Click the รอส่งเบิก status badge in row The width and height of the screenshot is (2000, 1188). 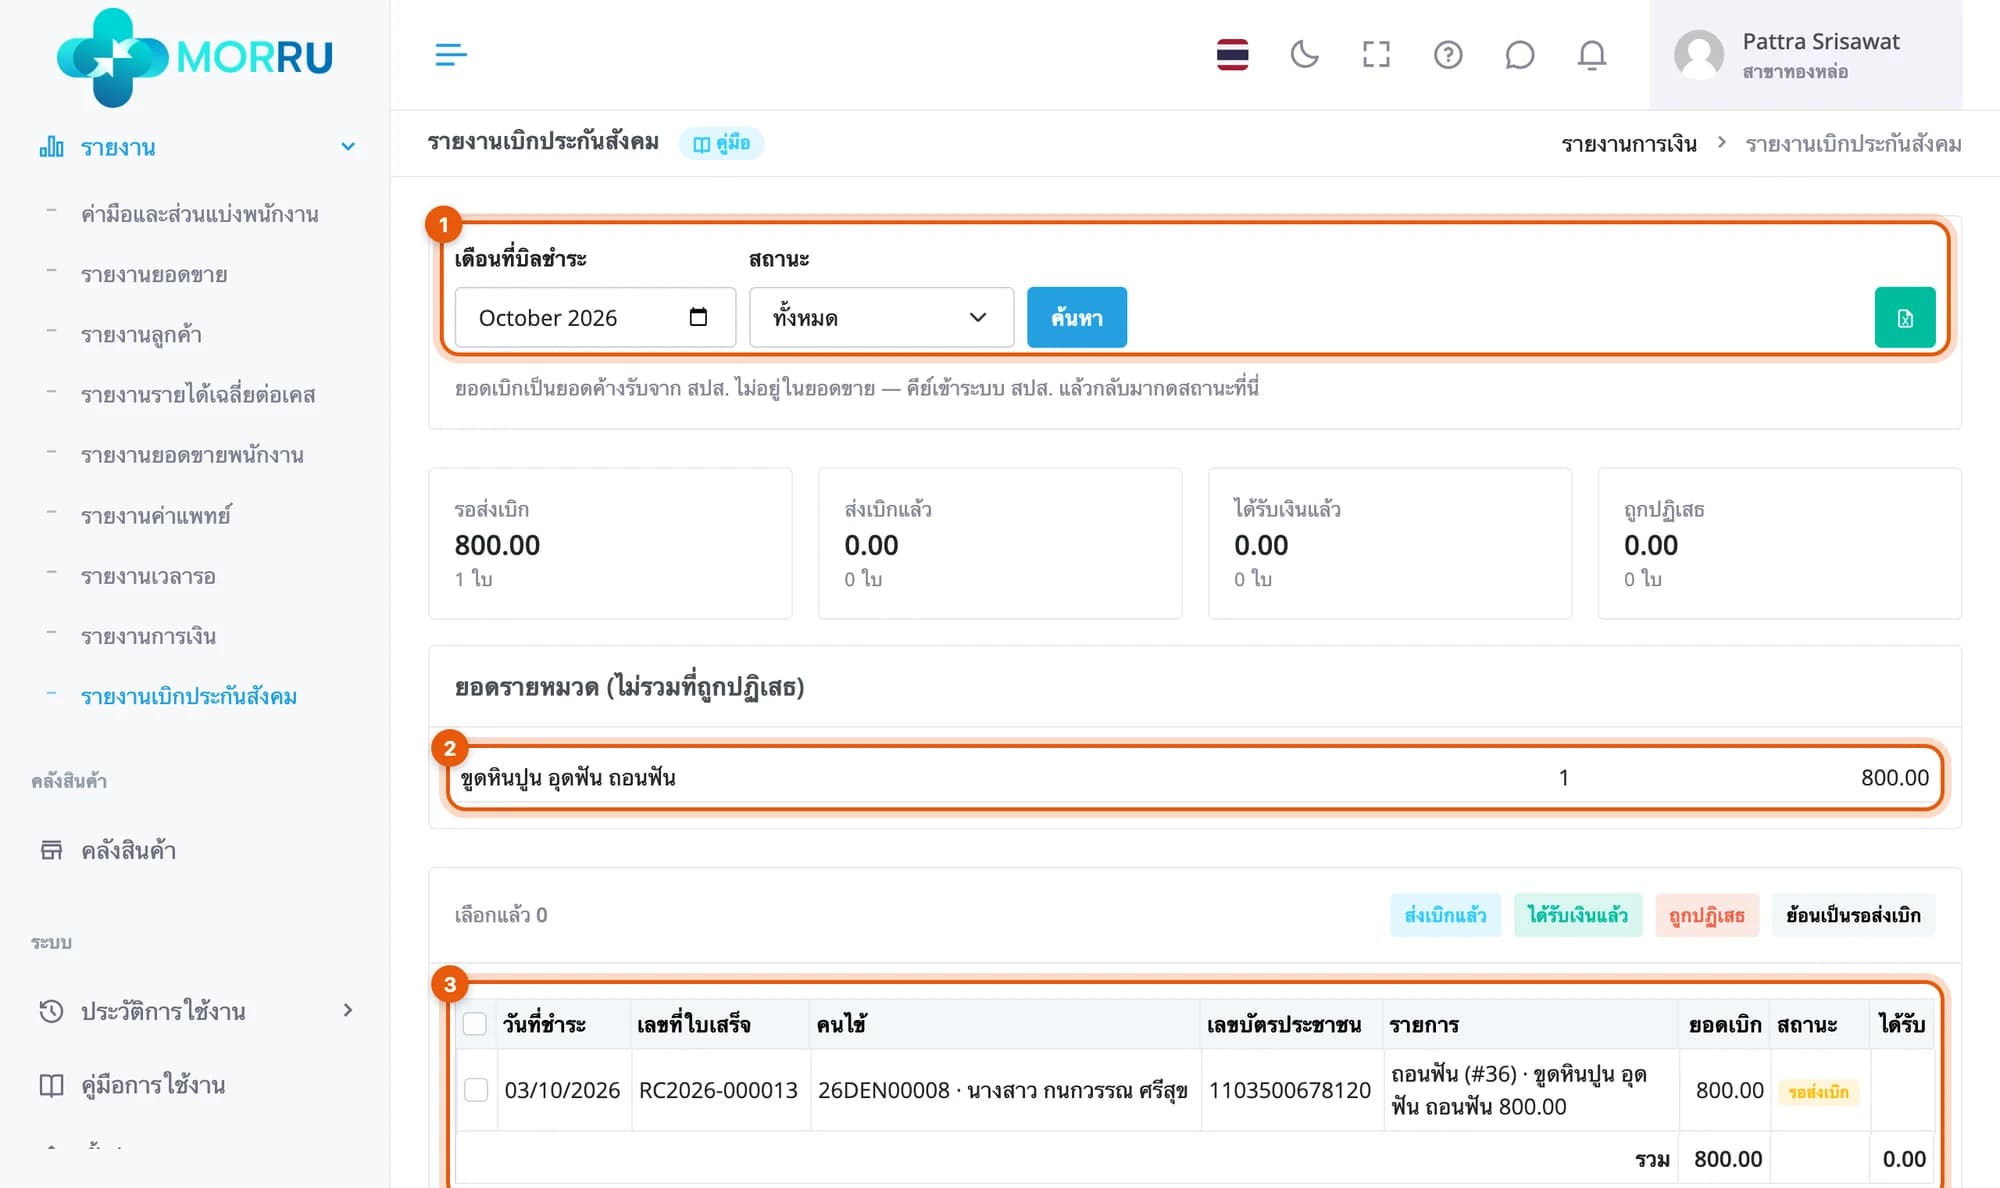(1818, 1092)
